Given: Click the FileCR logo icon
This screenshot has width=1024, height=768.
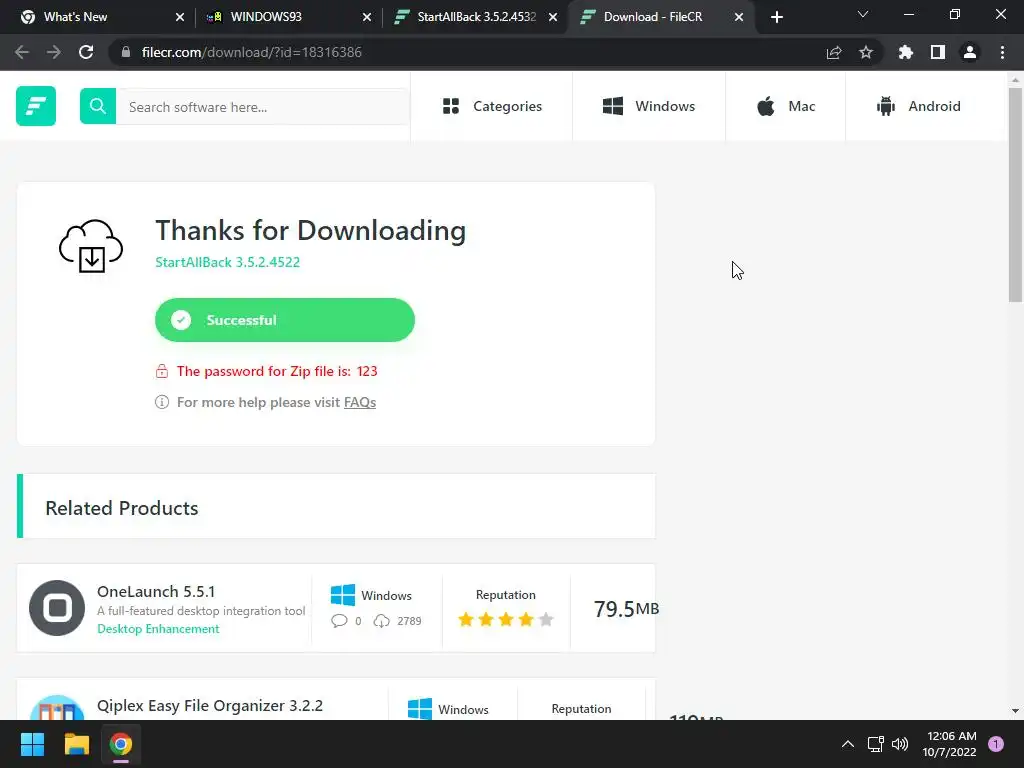Looking at the screenshot, I should tap(36, 106).
